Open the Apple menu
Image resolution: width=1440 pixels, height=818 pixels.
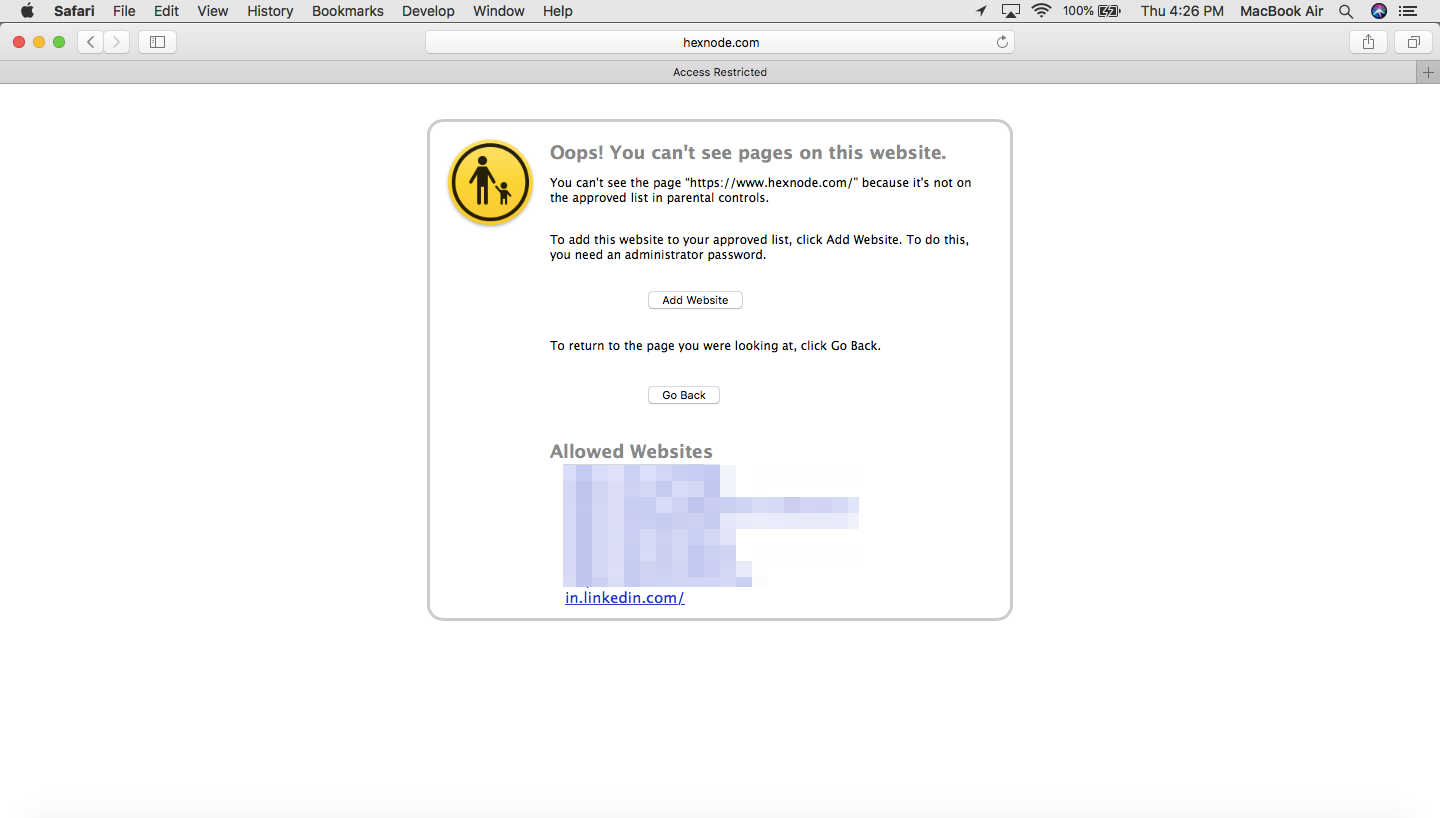coord(27,11)
